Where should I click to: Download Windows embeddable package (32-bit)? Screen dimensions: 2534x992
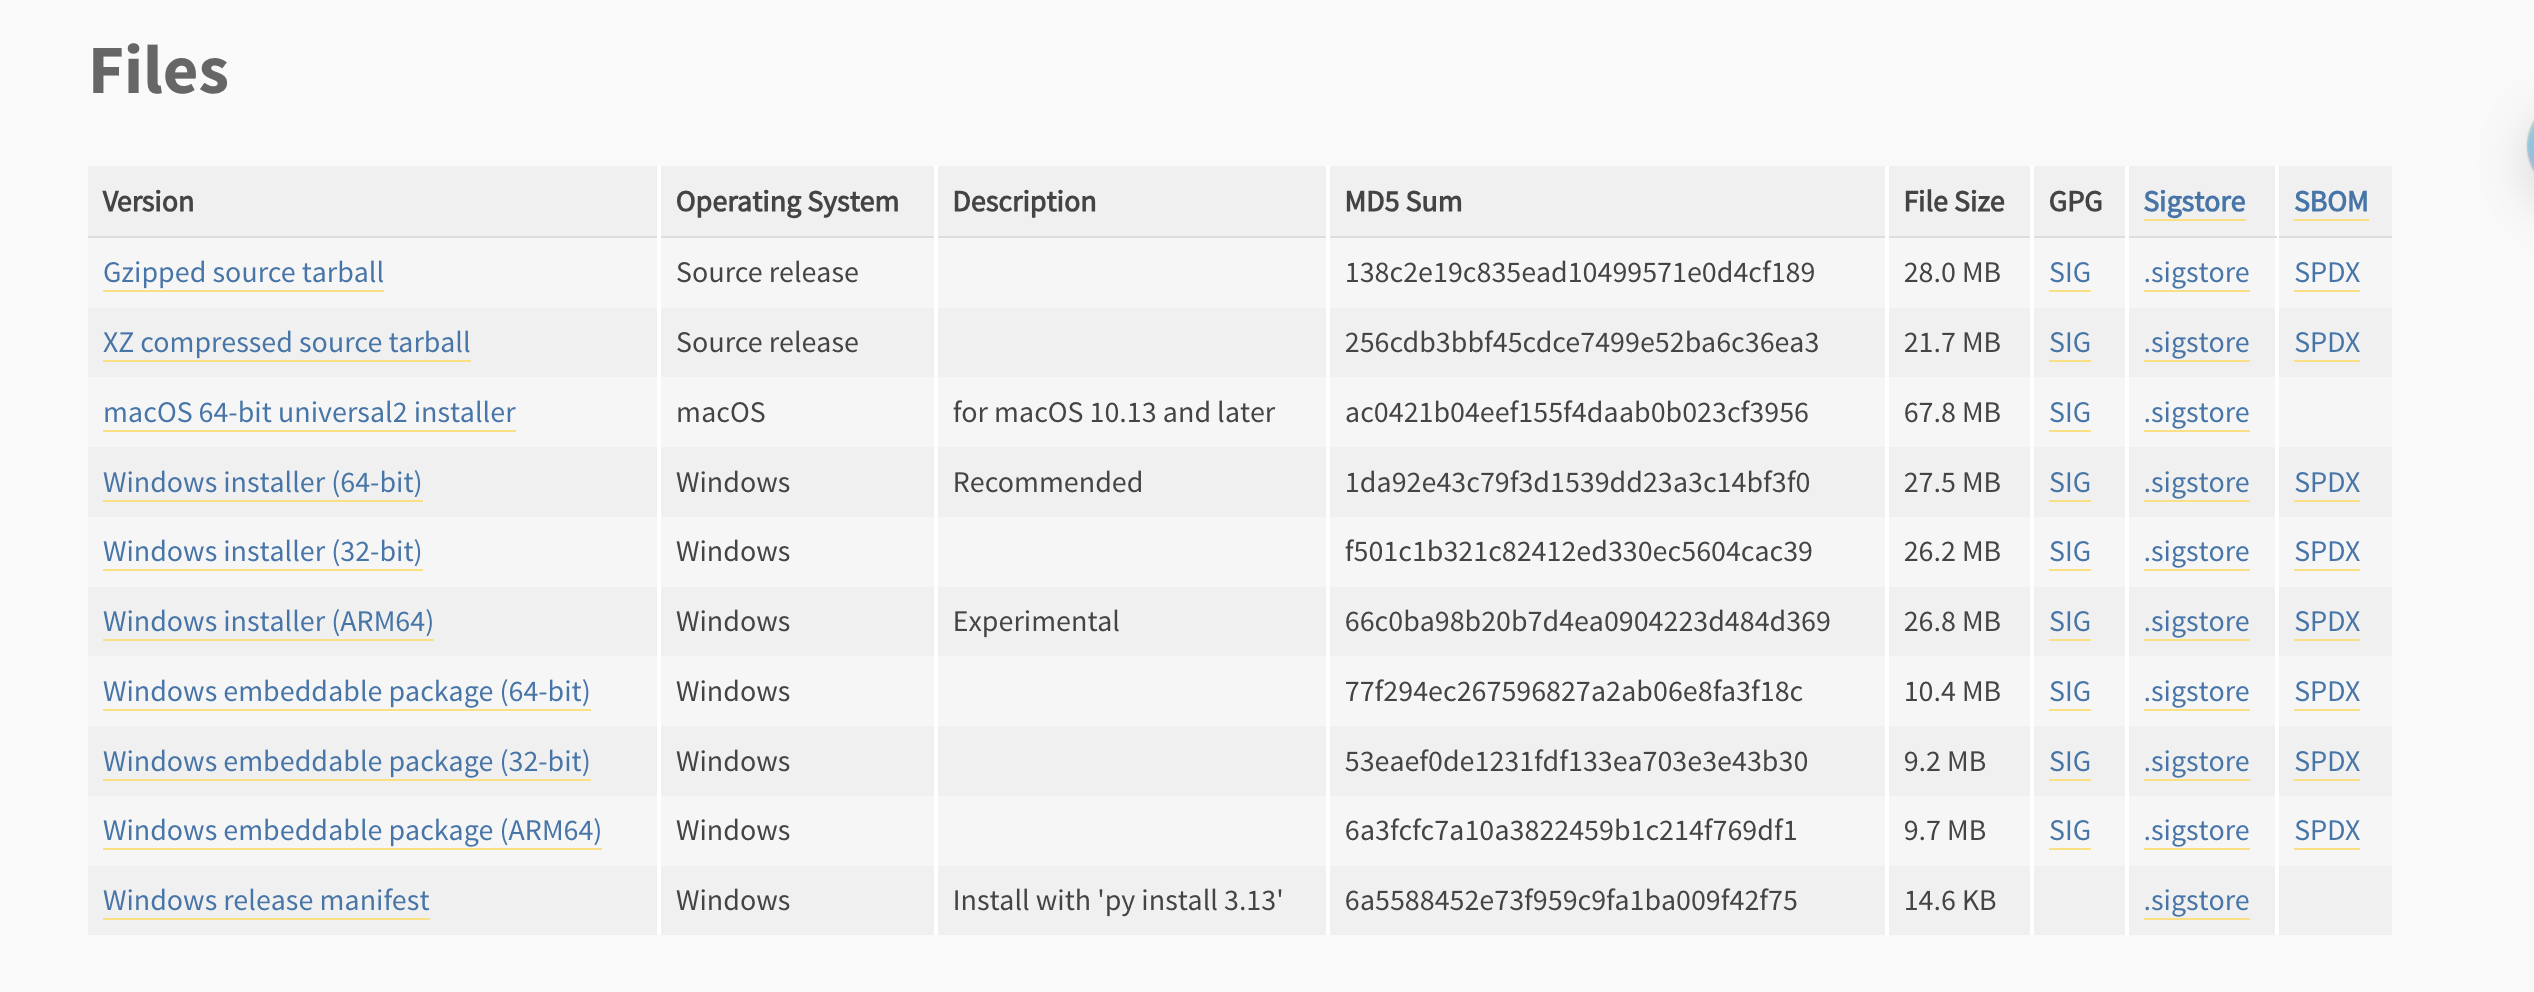(x=346, y=761)
